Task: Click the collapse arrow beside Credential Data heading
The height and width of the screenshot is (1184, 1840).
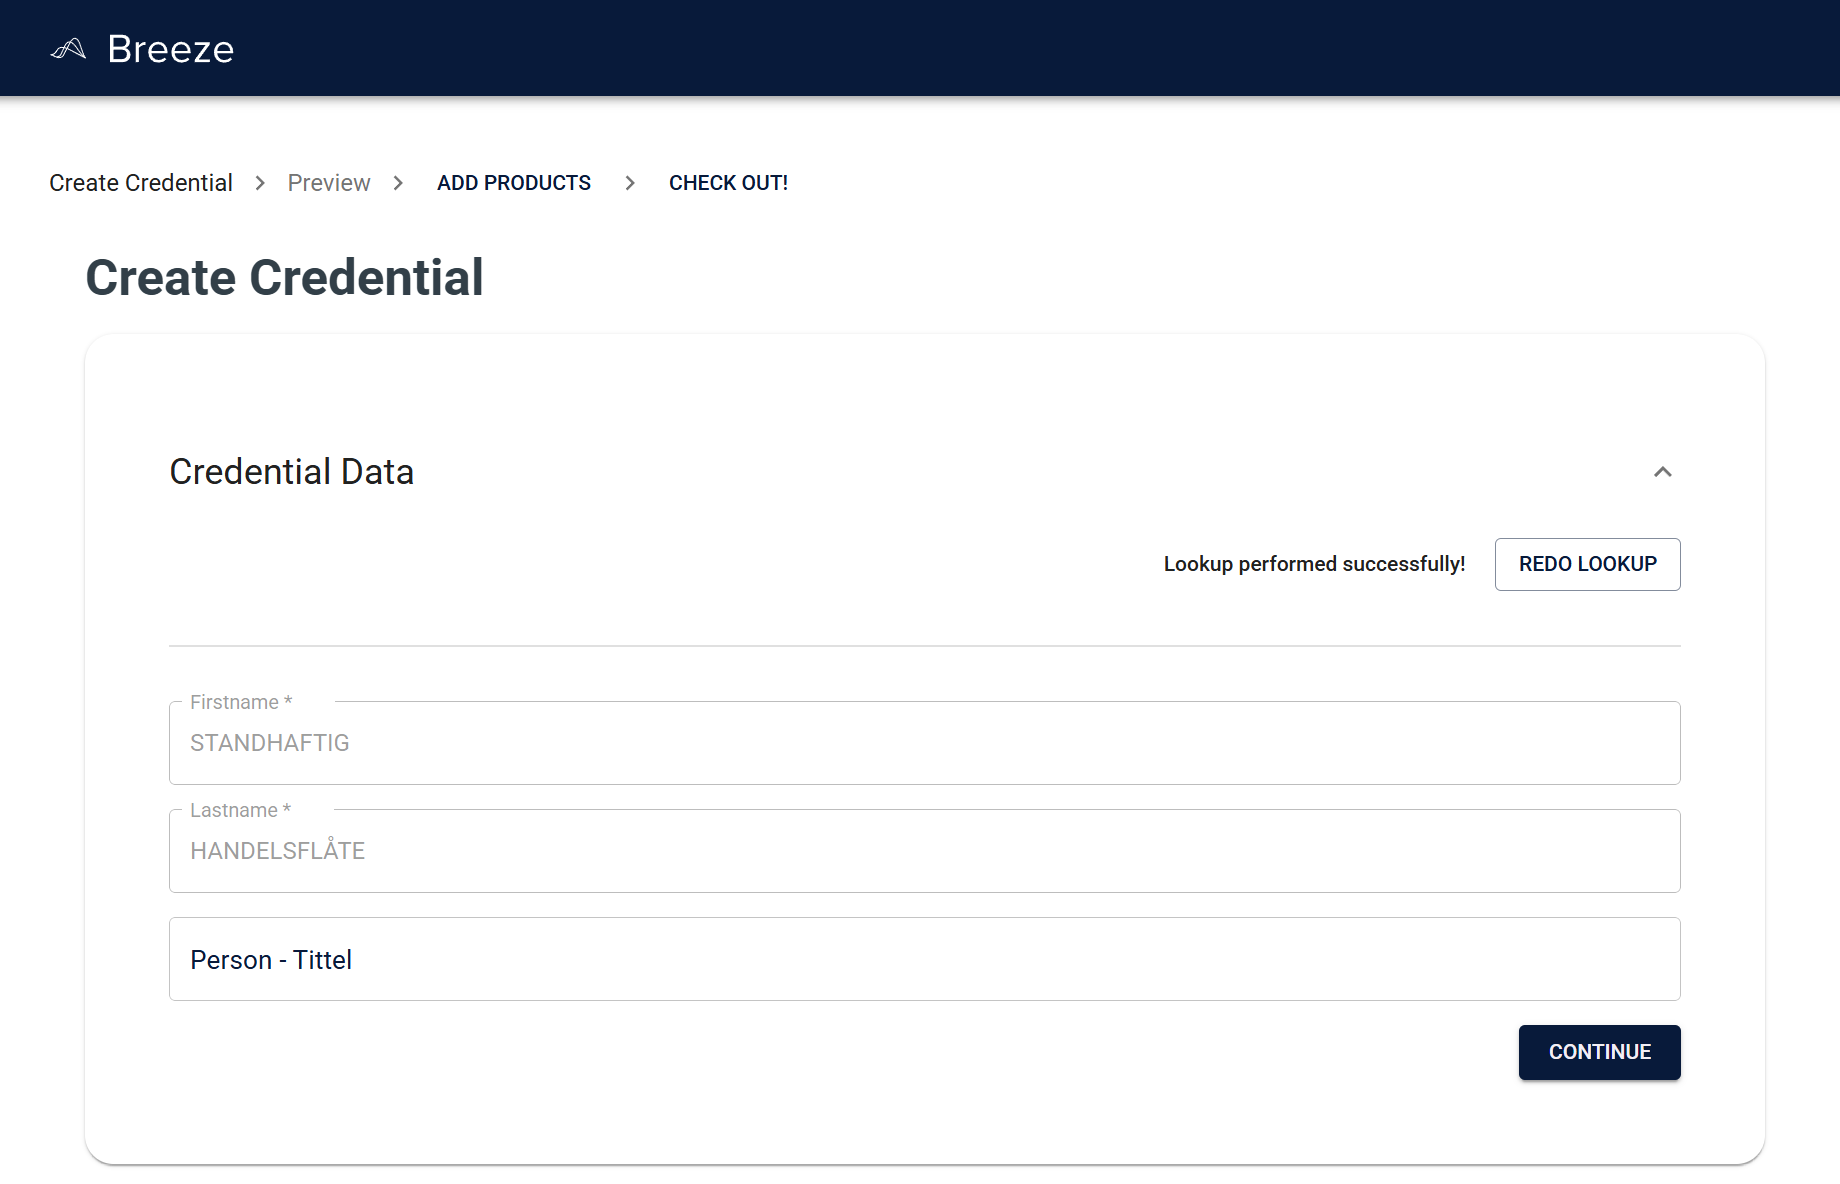Action: click(1663, 471)
